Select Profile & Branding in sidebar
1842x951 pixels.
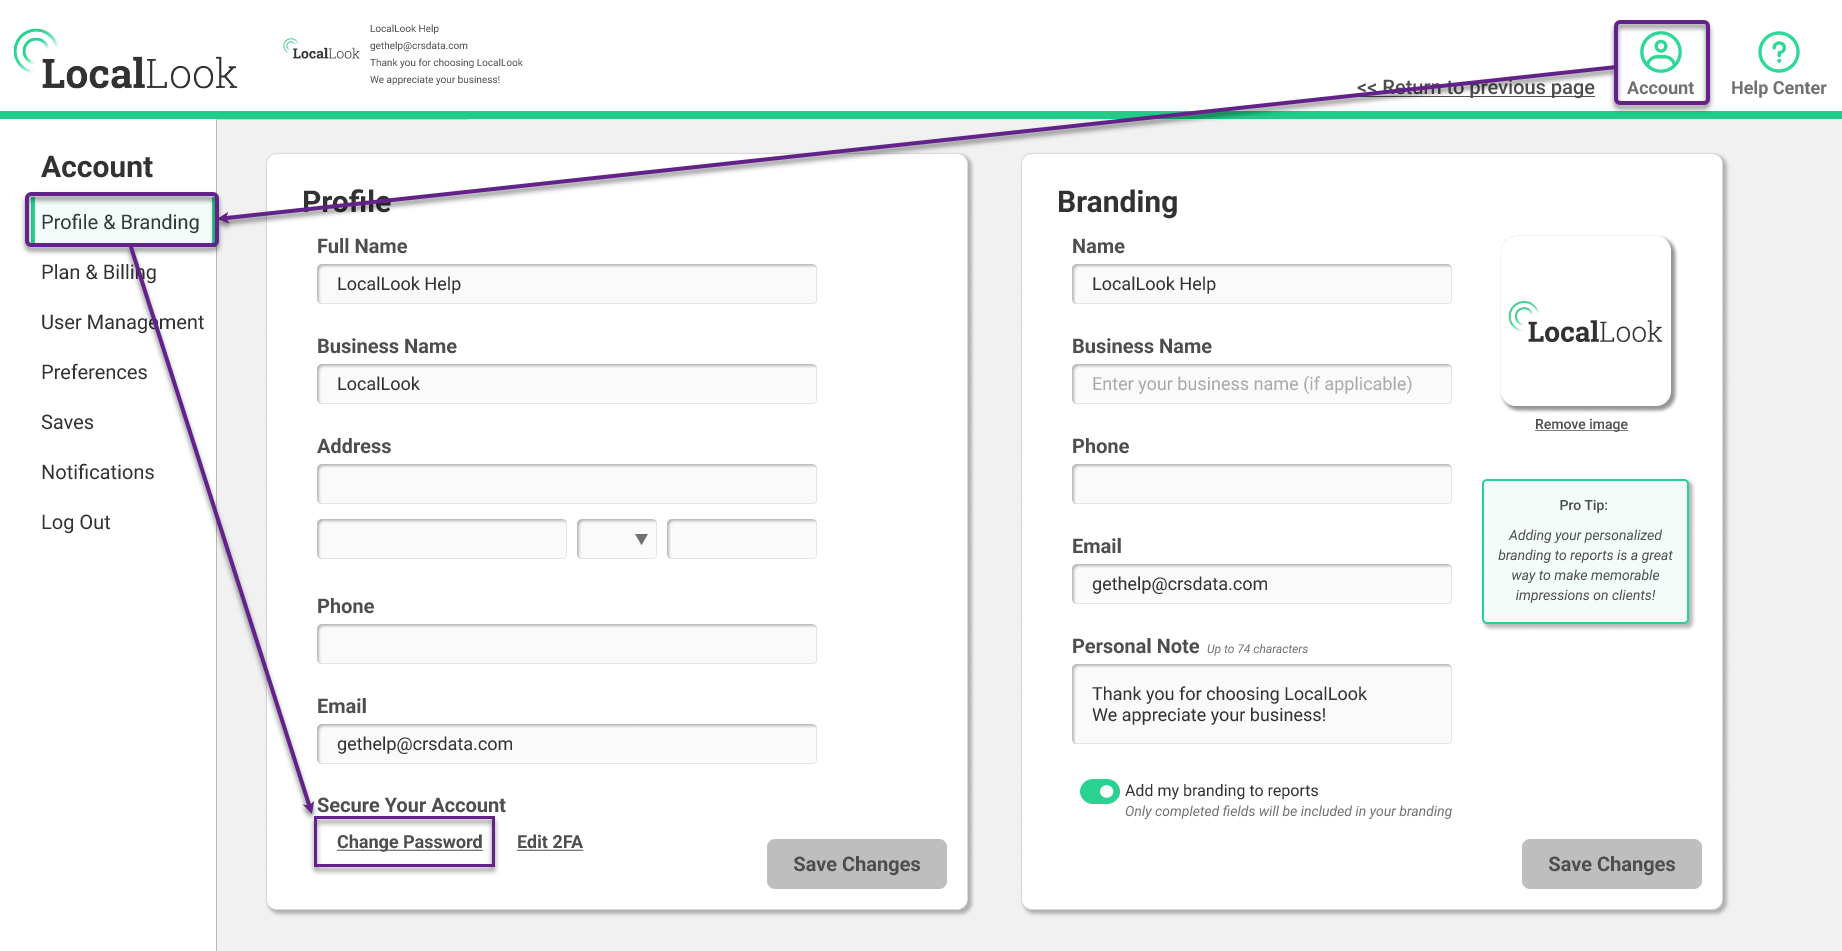coord(120,222)
